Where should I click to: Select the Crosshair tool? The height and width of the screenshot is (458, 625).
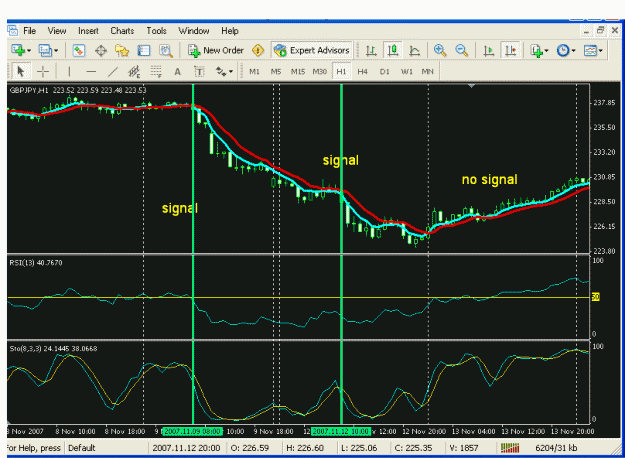[x=43, y=72]
